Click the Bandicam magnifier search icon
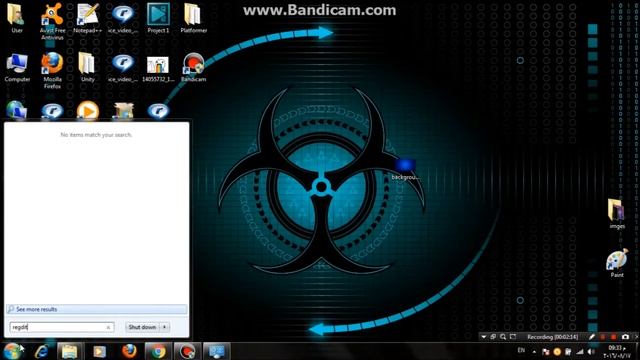 click(x=503, y=337)
